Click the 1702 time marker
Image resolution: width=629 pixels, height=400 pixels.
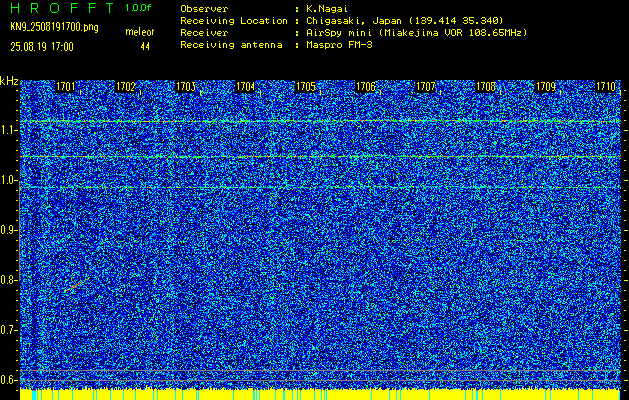pos(126,86)
